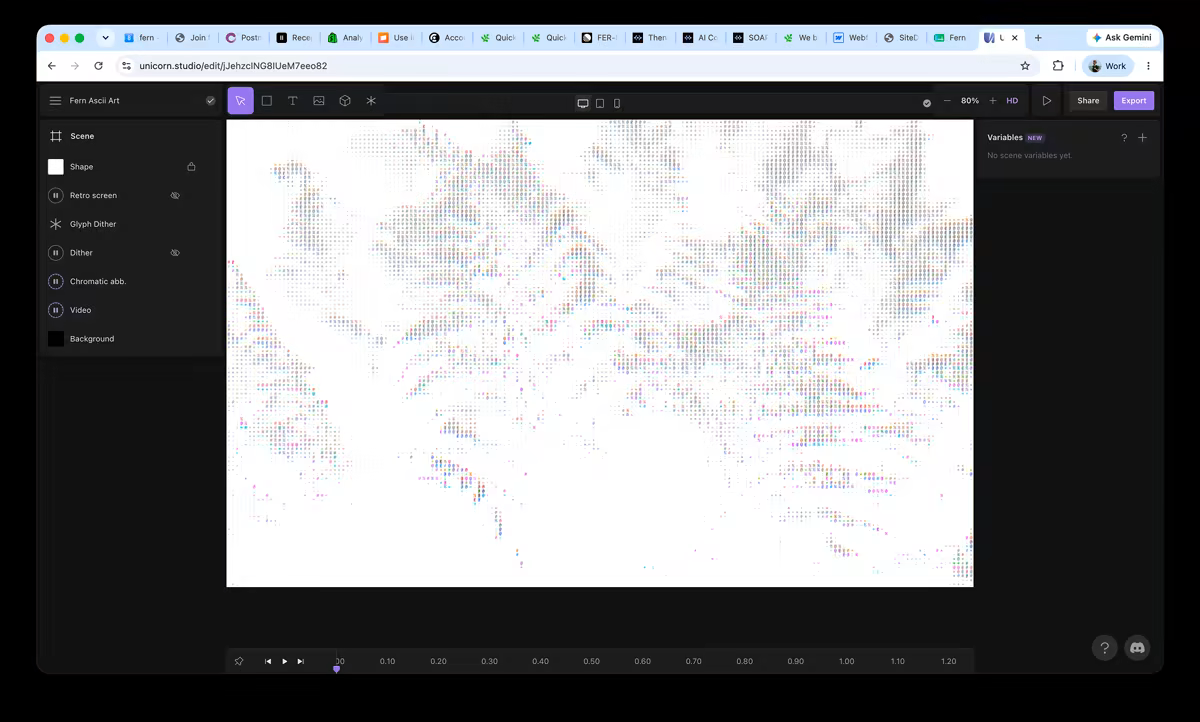Select the Shape layer

click(131, 167)
